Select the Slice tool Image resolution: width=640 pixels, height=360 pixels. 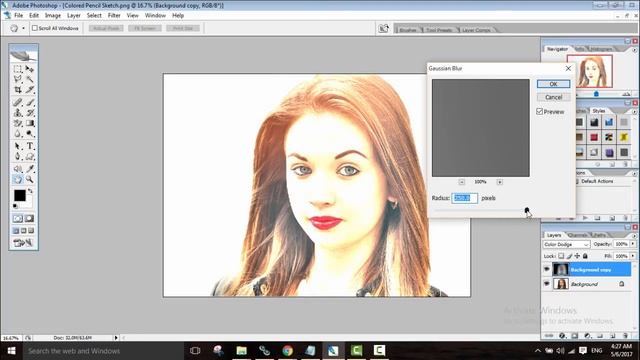[x=30, y=89]
